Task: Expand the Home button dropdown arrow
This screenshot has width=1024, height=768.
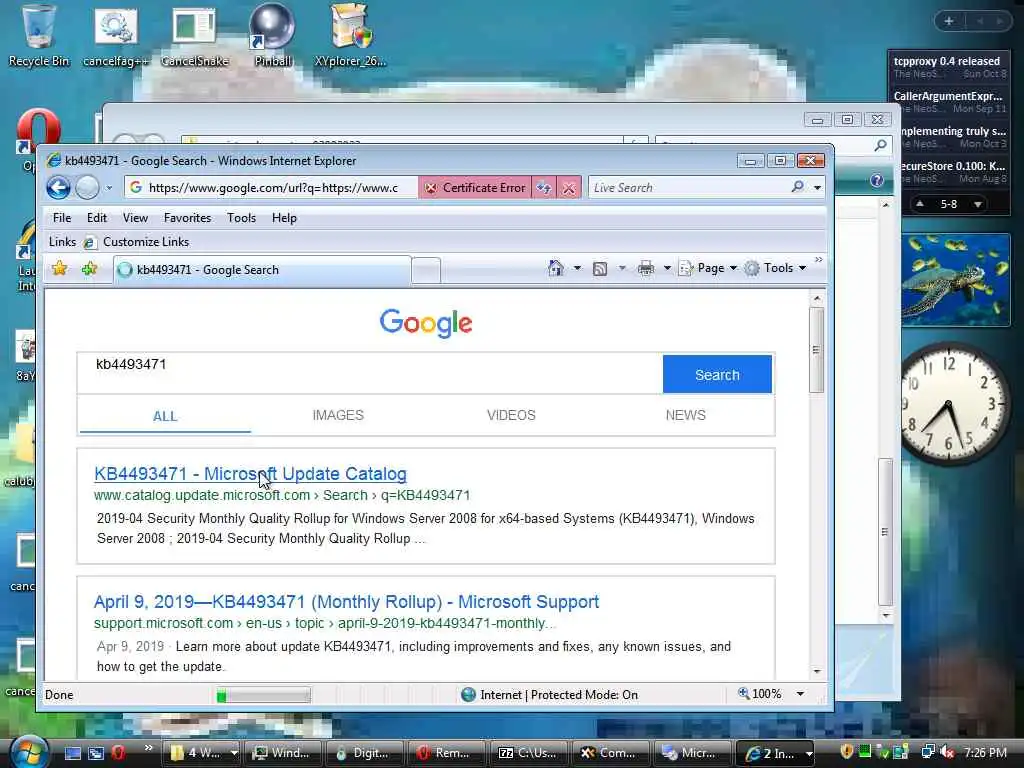Action: pyautogui.click(x=577, y=268)
